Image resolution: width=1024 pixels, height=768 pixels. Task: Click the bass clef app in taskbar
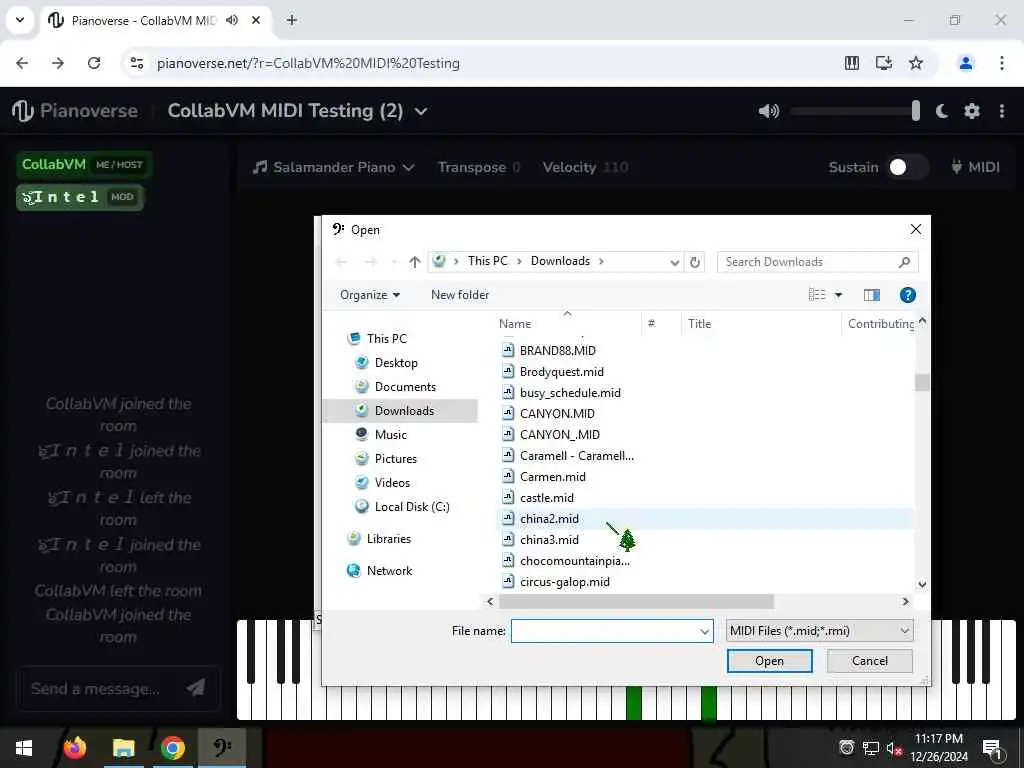point(222,747)
